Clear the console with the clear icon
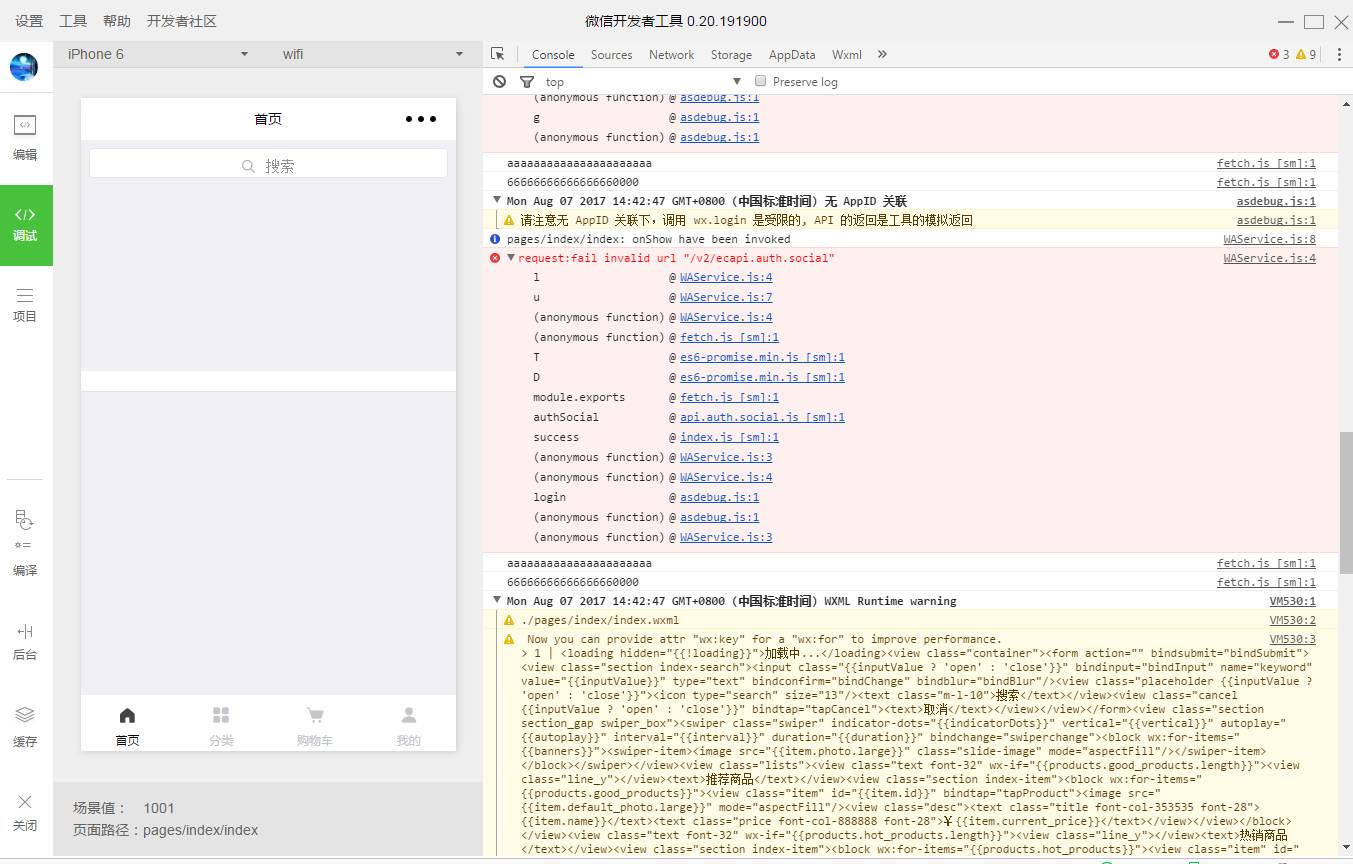The image size is (1353, 864). (x=500, y=81)
